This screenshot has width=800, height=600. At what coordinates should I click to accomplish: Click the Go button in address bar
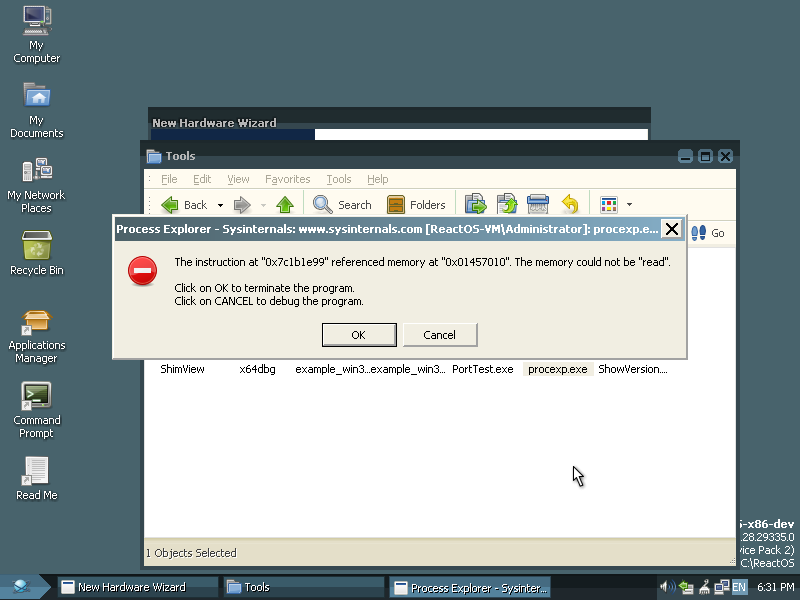708,233
